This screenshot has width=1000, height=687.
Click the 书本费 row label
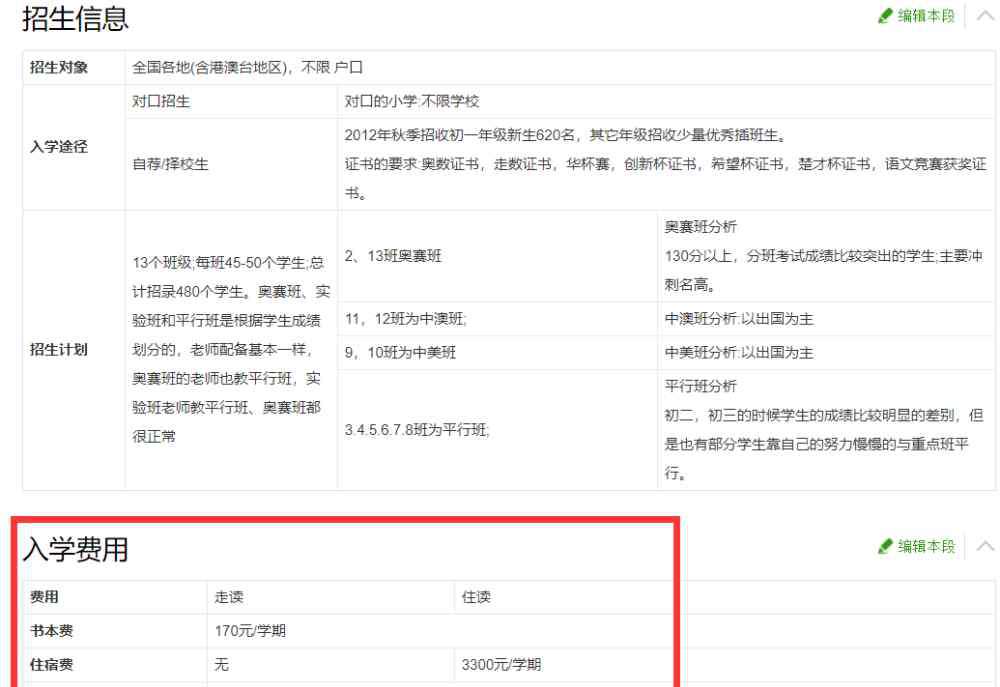(x=51, y=631)
